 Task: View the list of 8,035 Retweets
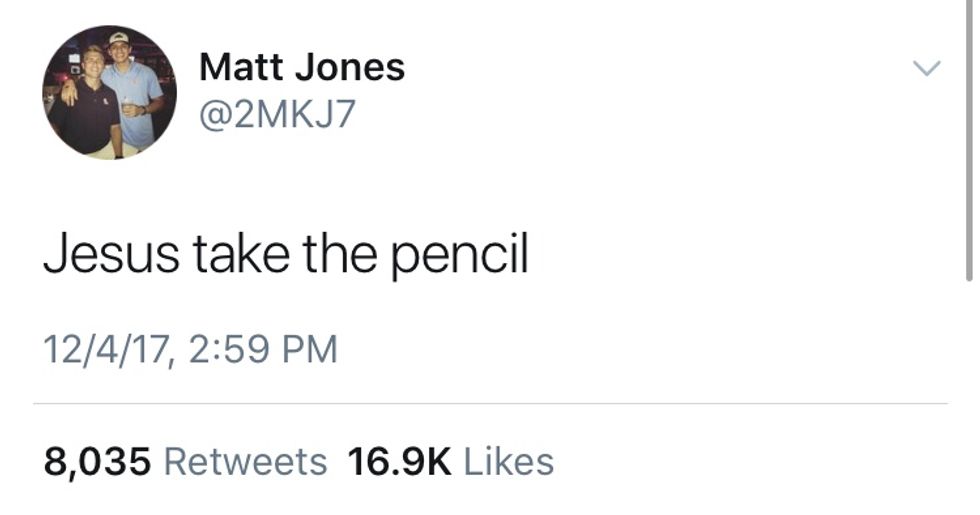tap(186, 461)
